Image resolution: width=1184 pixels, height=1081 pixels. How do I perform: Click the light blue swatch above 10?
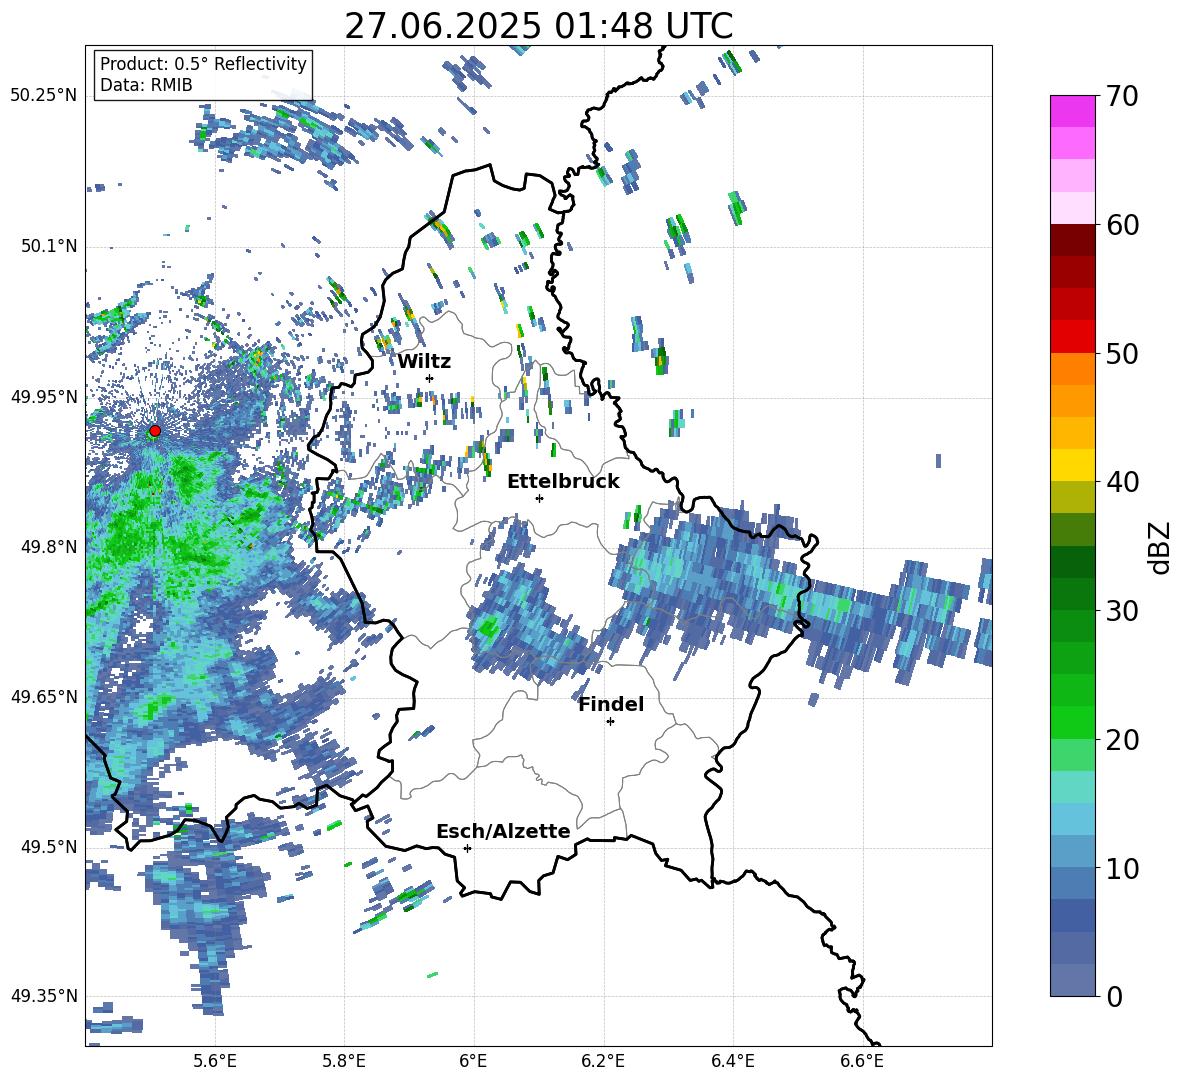coord(1072,852)
